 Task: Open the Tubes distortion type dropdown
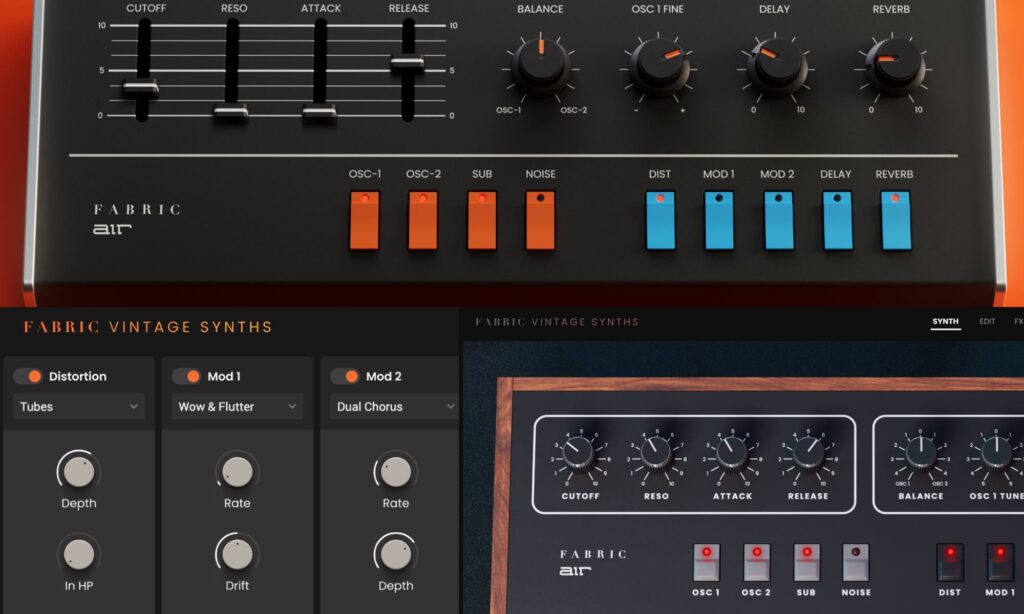pyautogui.click(x=78, y=407)
